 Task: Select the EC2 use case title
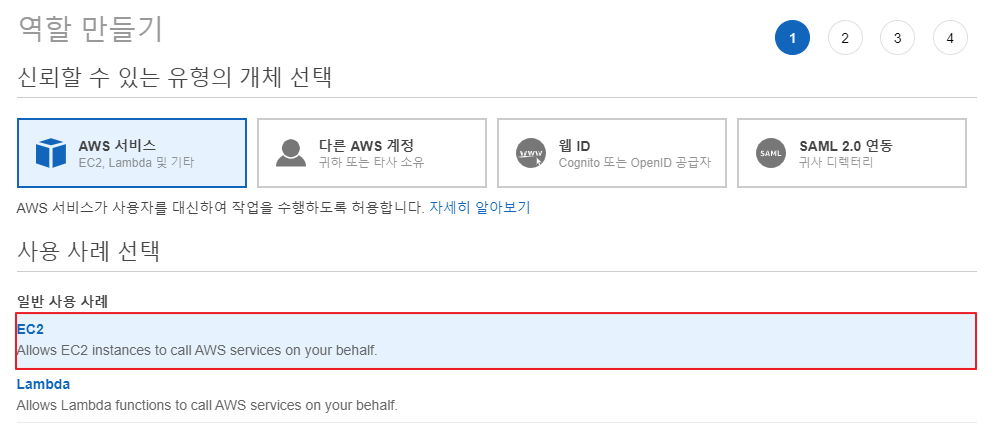31,327
